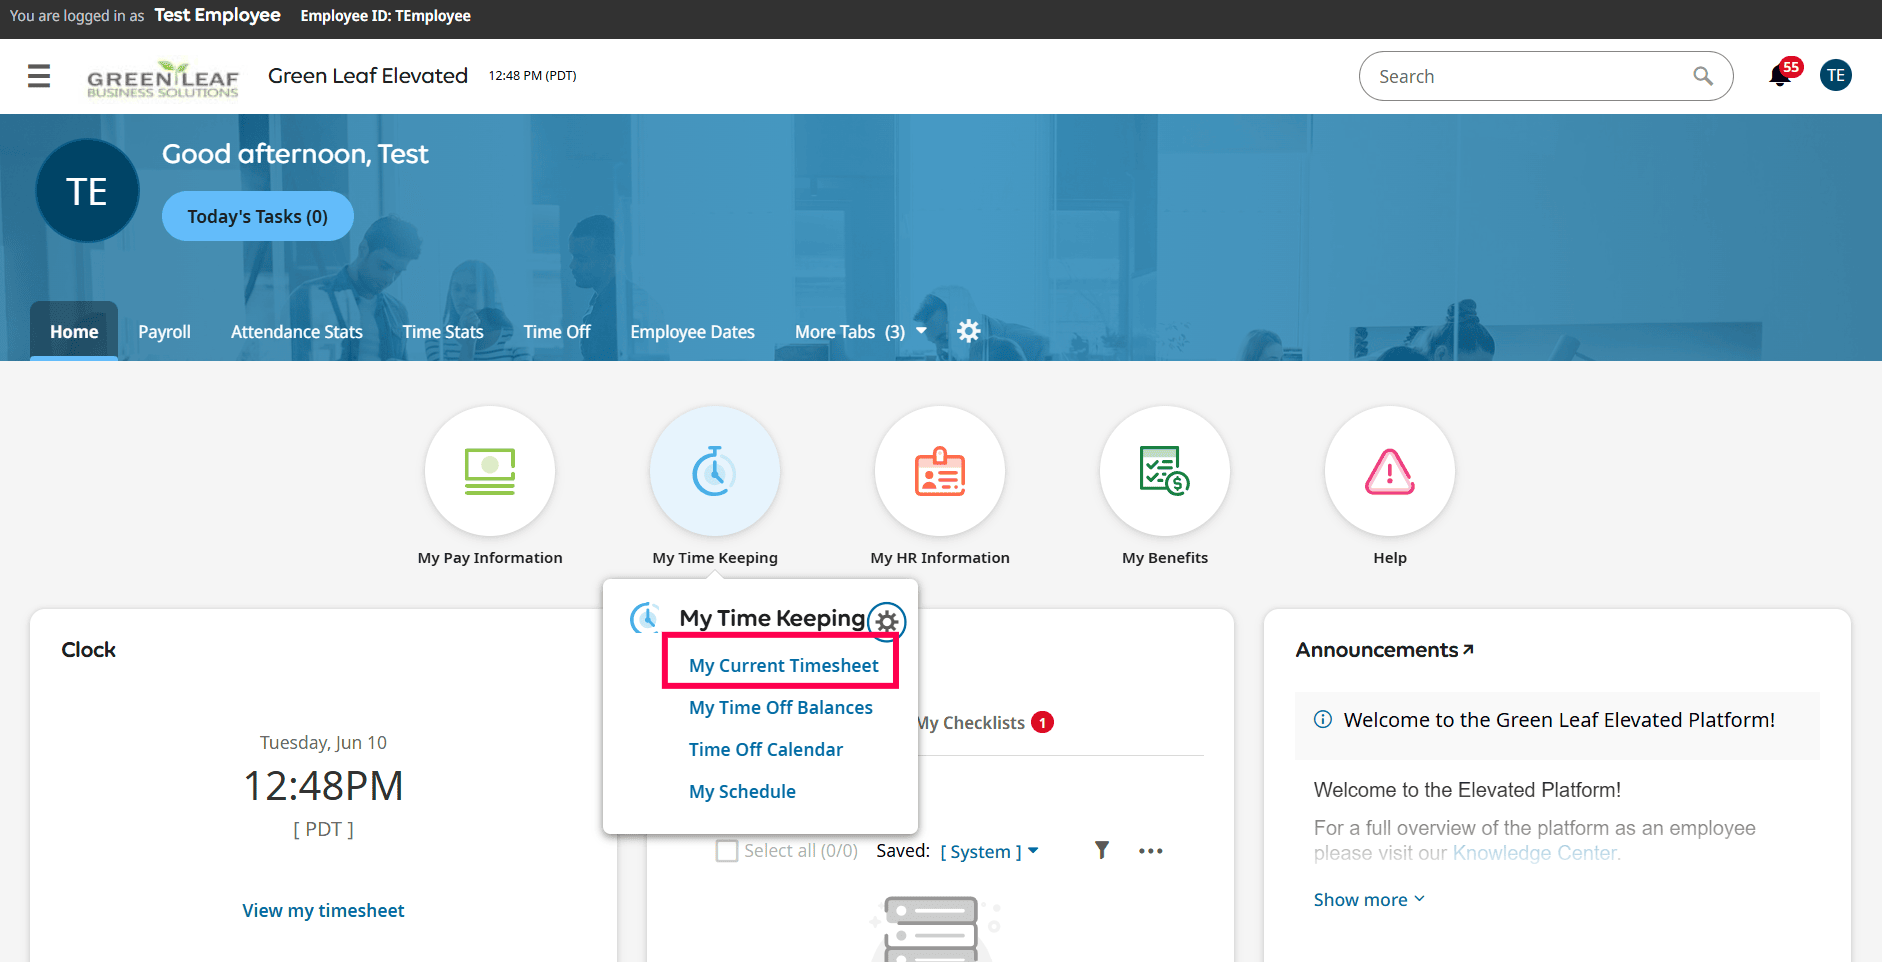Screen dimensions: 1882x962
Task: Click the red 1 badge on My Checklists
Action: [x=1042, y=722]
